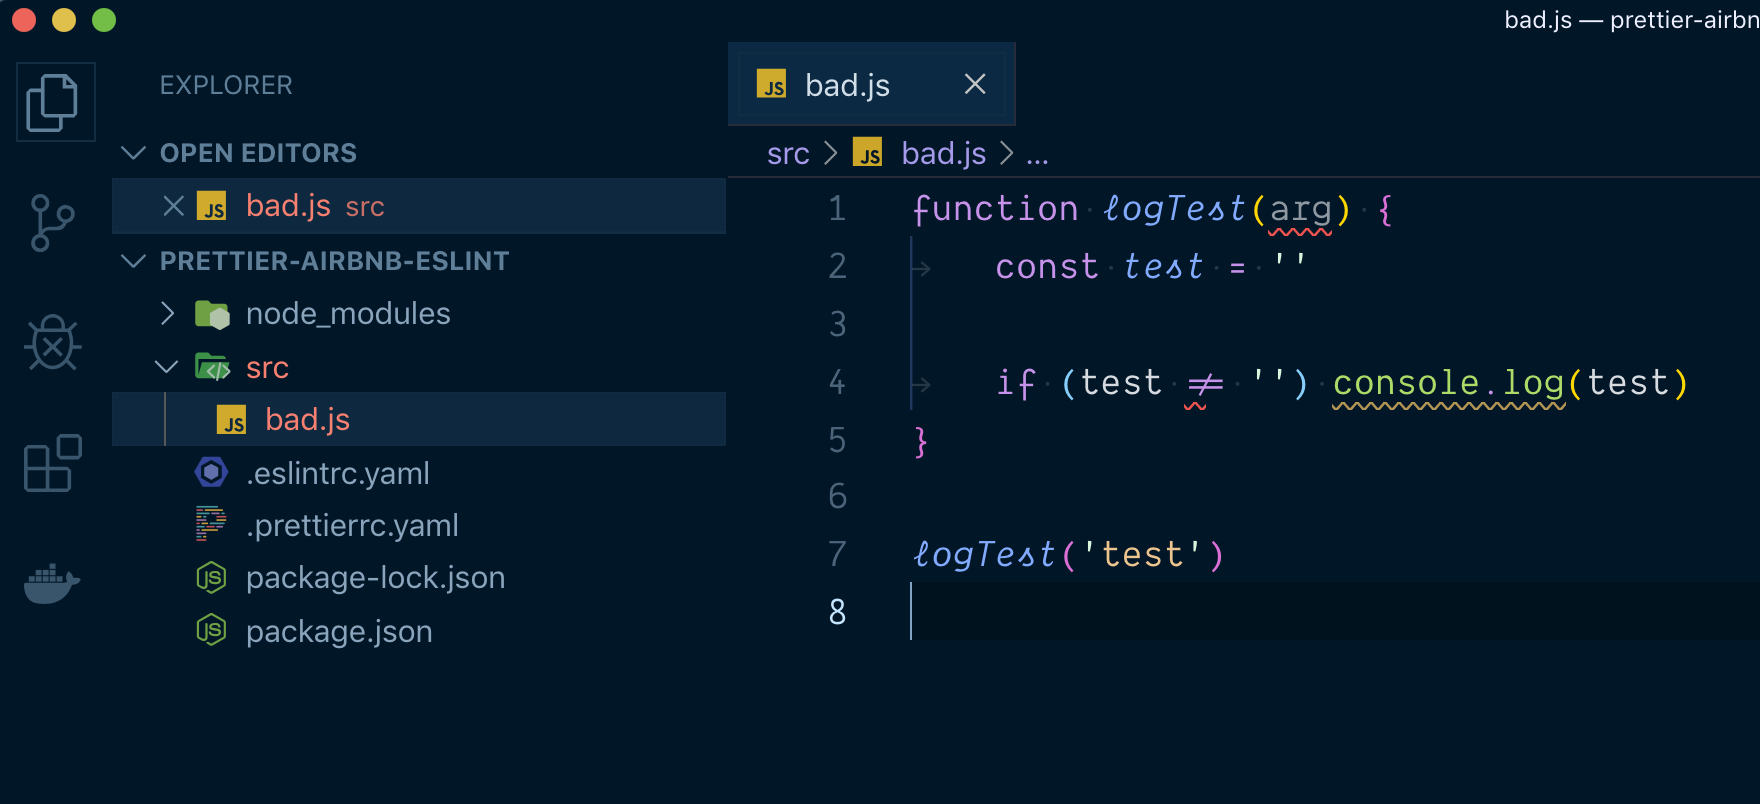This screenshot has width=1760, height=804.
Task: Click the underlined console.log call
Action: (x=1449, y=384)
